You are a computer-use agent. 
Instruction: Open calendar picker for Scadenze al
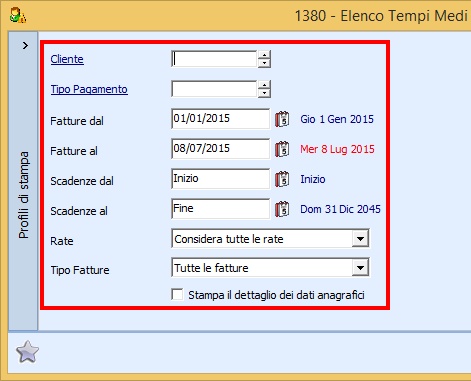[x=282, y=209]
